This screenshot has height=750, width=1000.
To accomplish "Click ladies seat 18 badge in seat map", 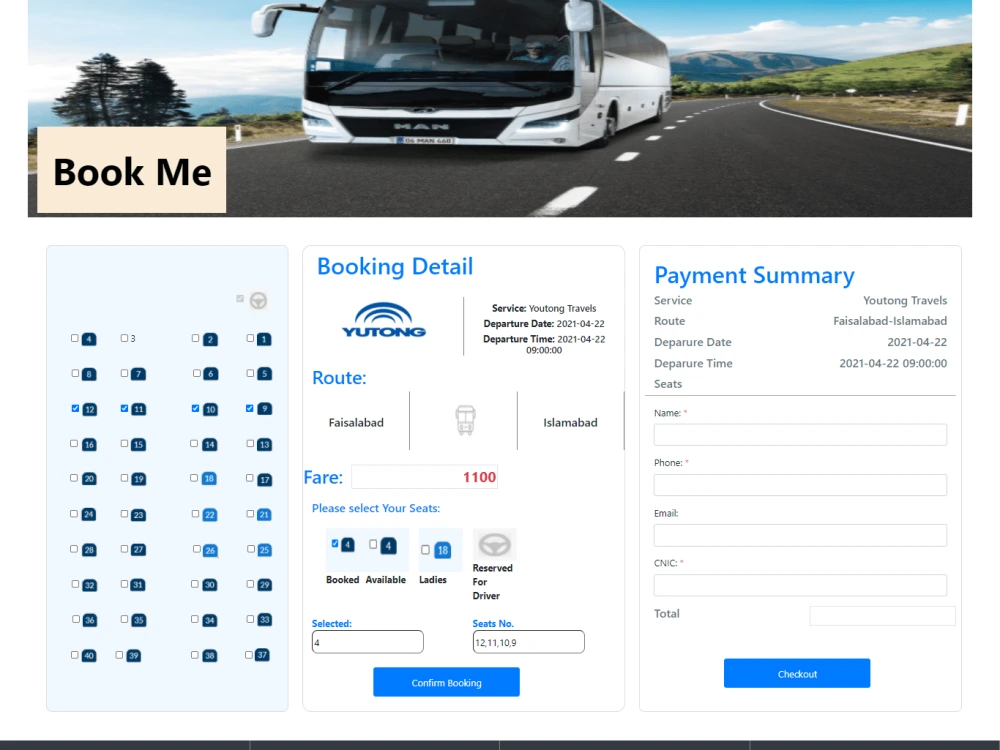I will point(209,479).
